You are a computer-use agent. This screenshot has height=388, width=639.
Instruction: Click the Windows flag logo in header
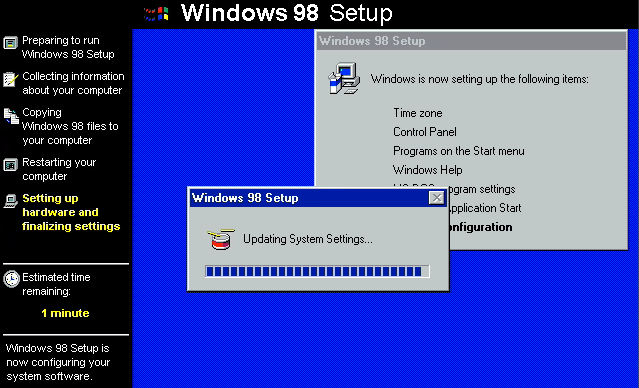tap(157, 13)
